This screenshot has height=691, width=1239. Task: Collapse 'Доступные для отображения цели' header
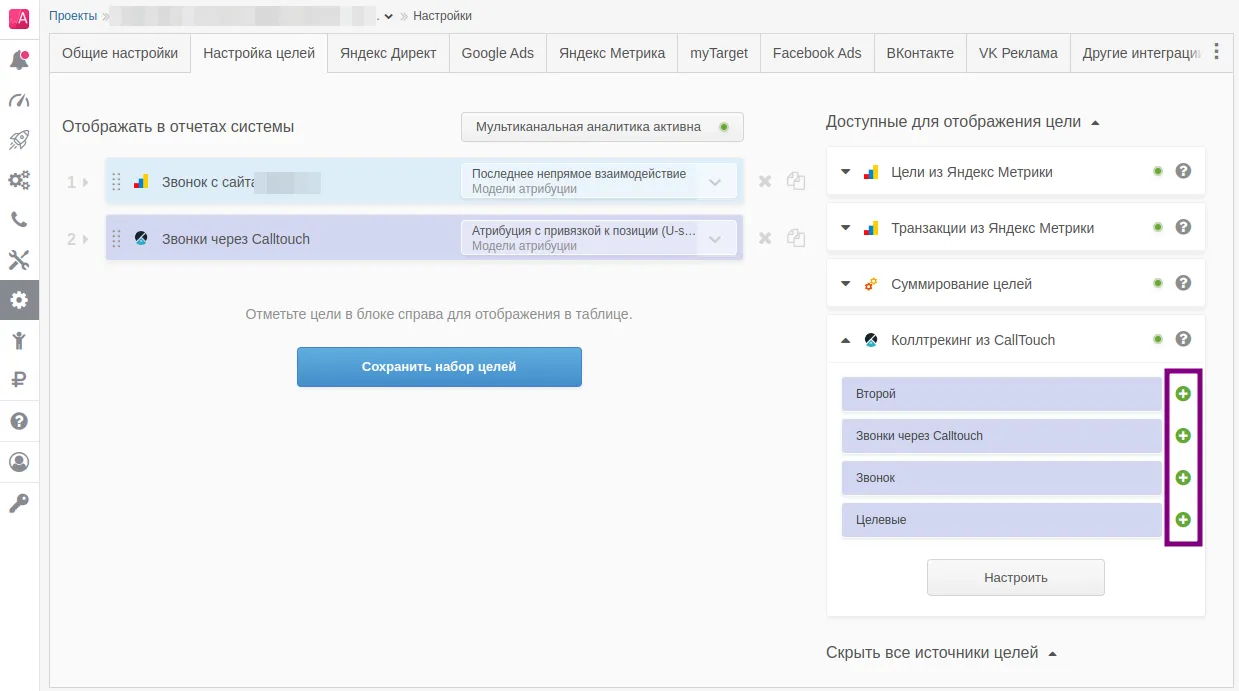[x=1095, y=123]
